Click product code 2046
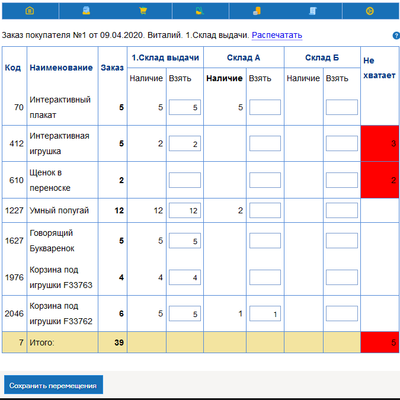Image resolution: width=400 pixels, height=400 pixels. point(14,314)
